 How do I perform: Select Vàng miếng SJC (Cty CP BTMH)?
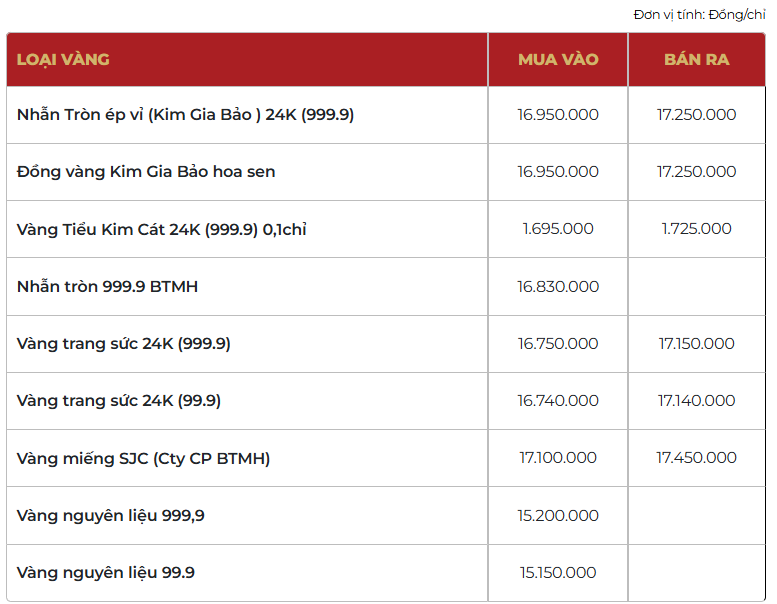[x=143, y=458]
